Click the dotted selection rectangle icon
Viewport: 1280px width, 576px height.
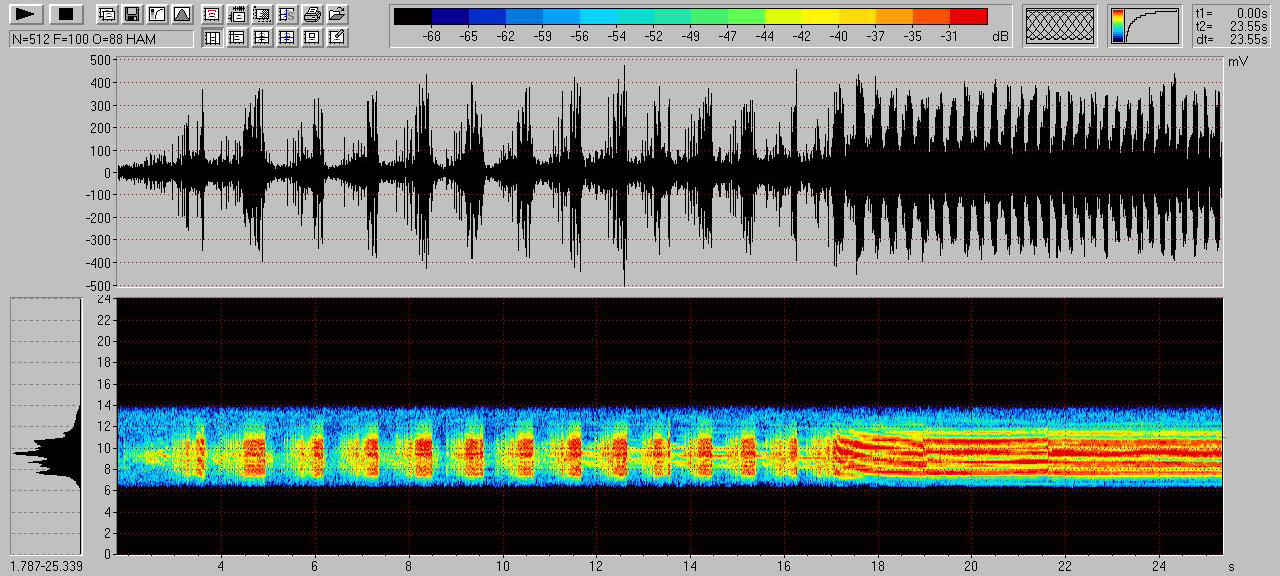pyautogui.click(x=262, y=14)
